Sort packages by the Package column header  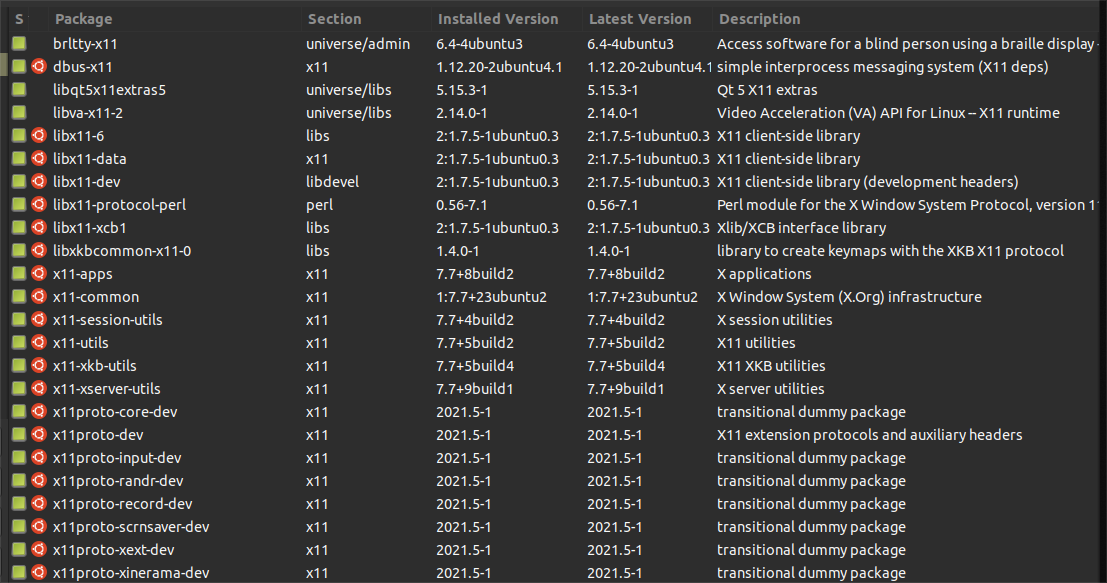point(83,19)
